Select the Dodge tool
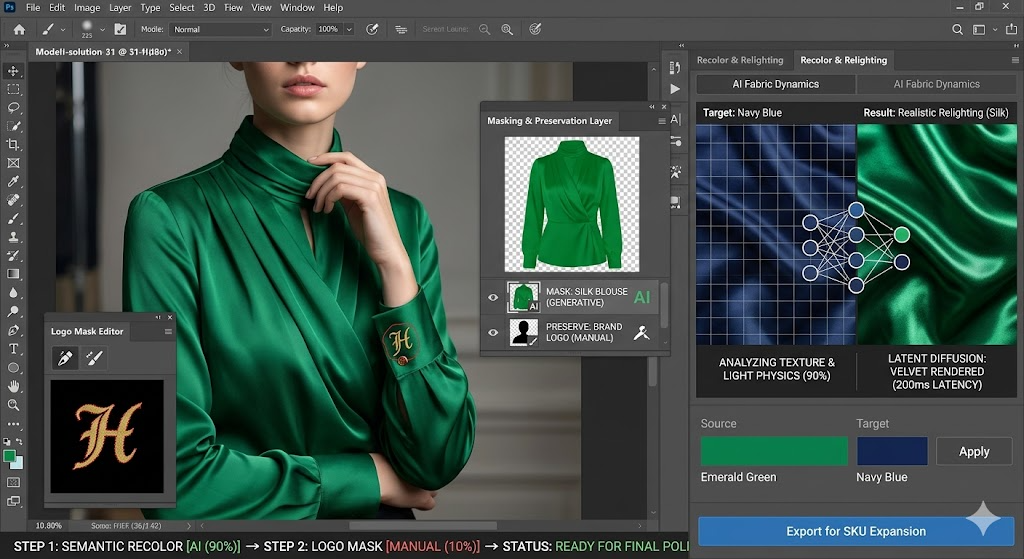This screenshot has width=1024, height=559. [13, 311]
